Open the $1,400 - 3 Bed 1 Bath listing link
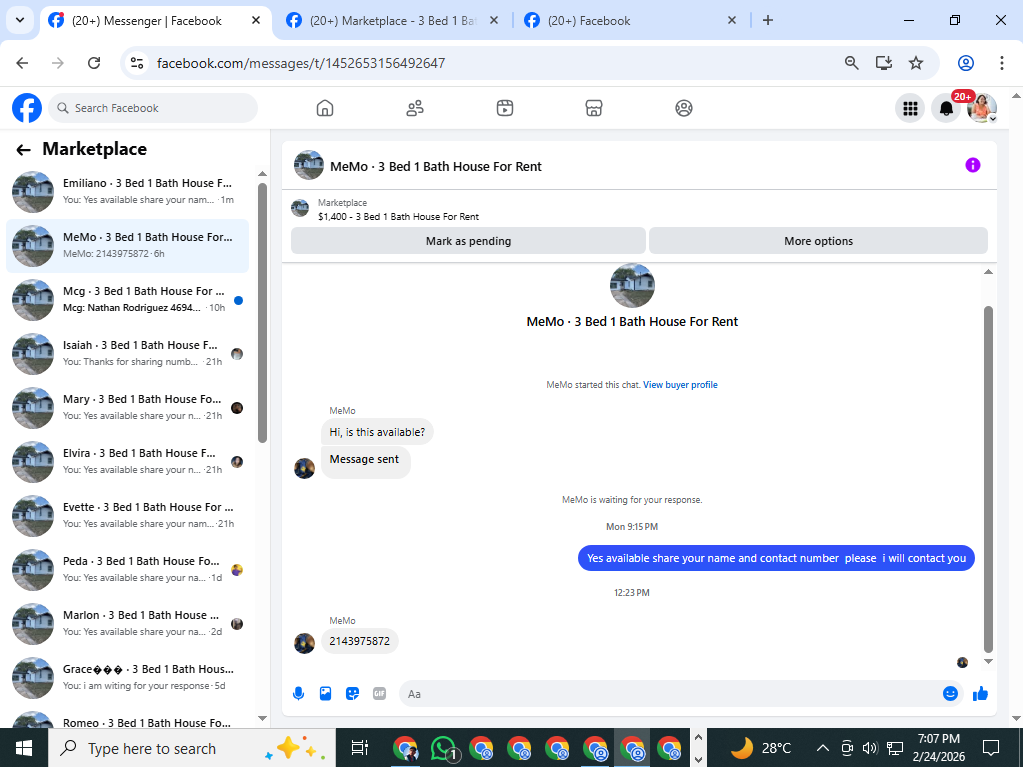This screenshot has height=767, width=1023. (399, 217)
